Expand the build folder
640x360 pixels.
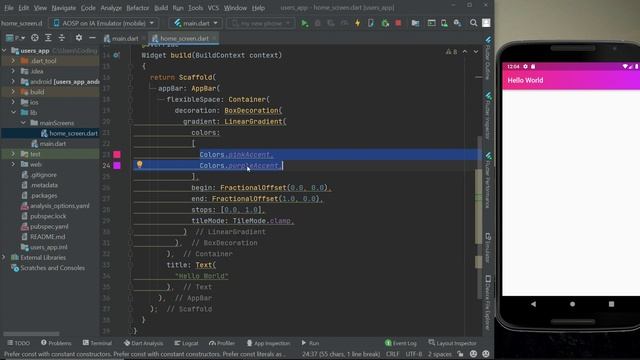pyautogui.click(x=13, y=92)
